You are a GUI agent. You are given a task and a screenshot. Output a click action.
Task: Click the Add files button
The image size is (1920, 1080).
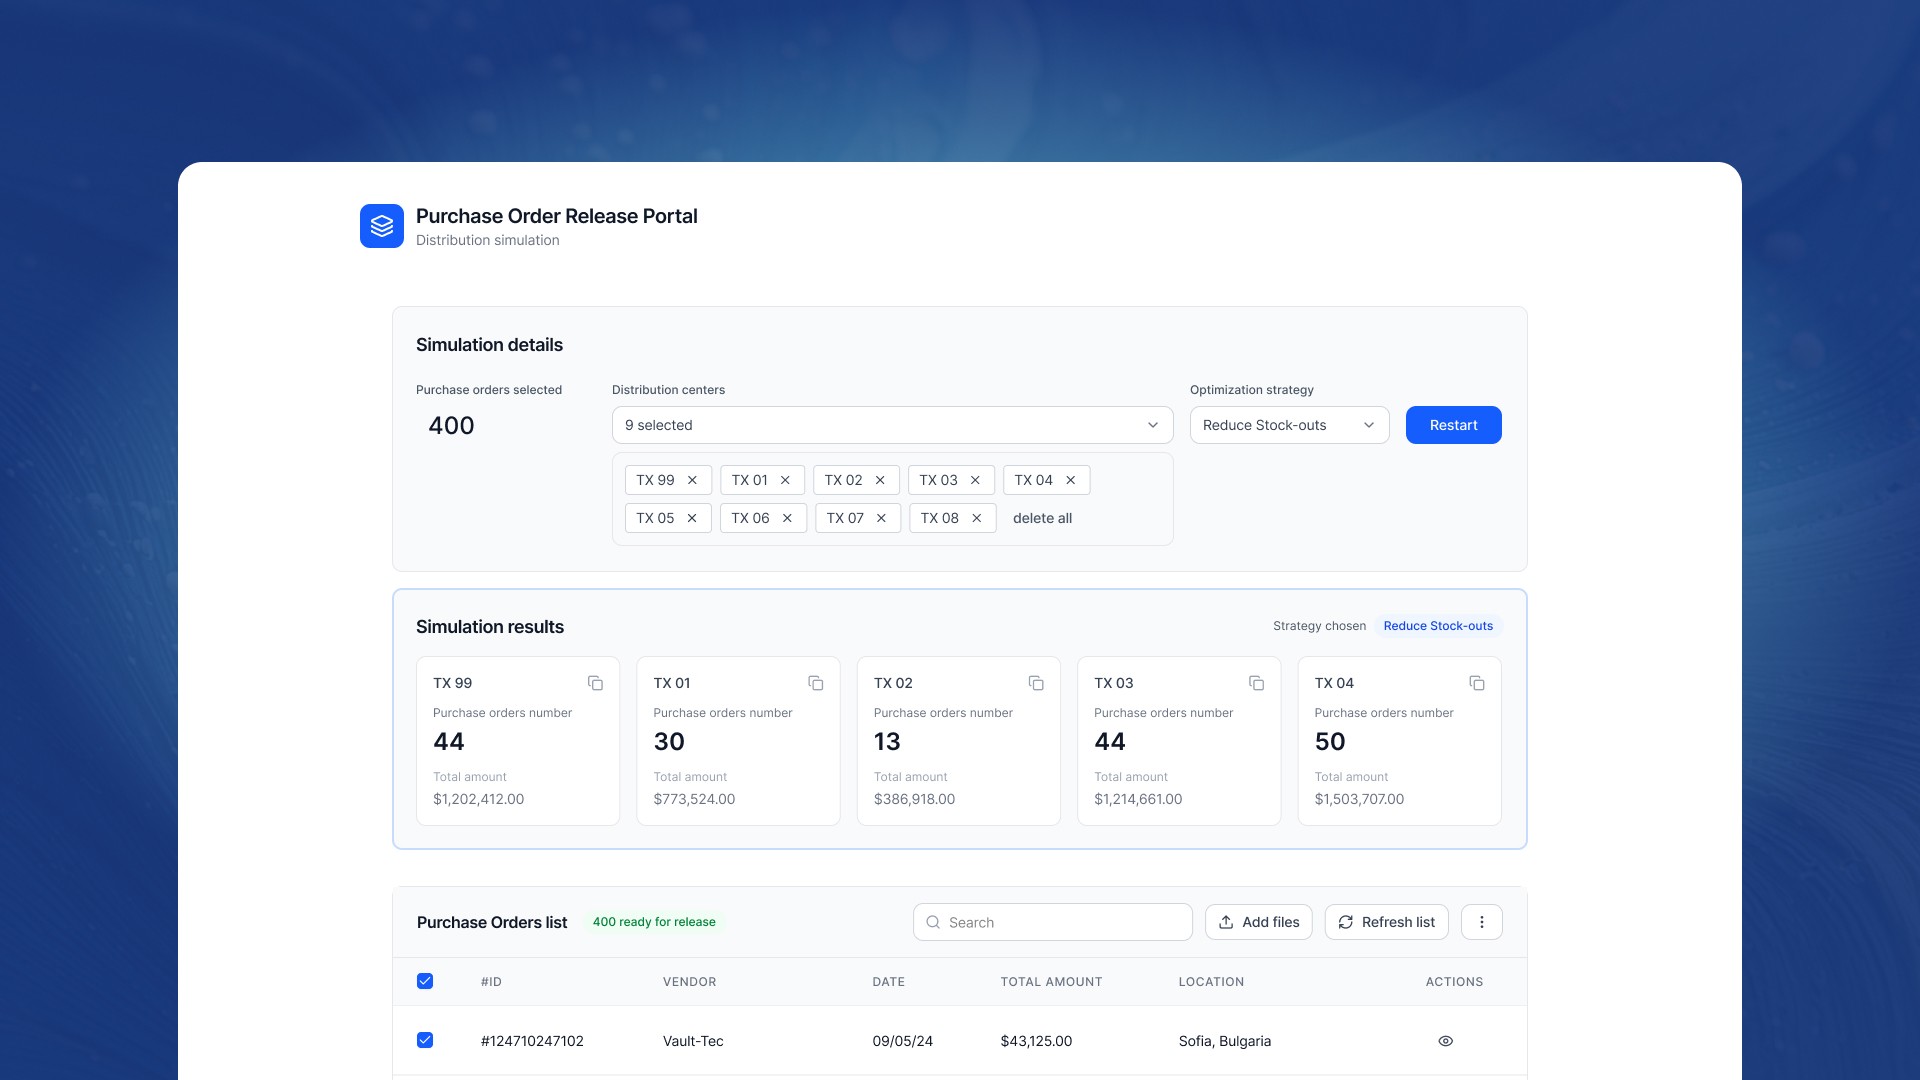click(x=1258, y=922)
